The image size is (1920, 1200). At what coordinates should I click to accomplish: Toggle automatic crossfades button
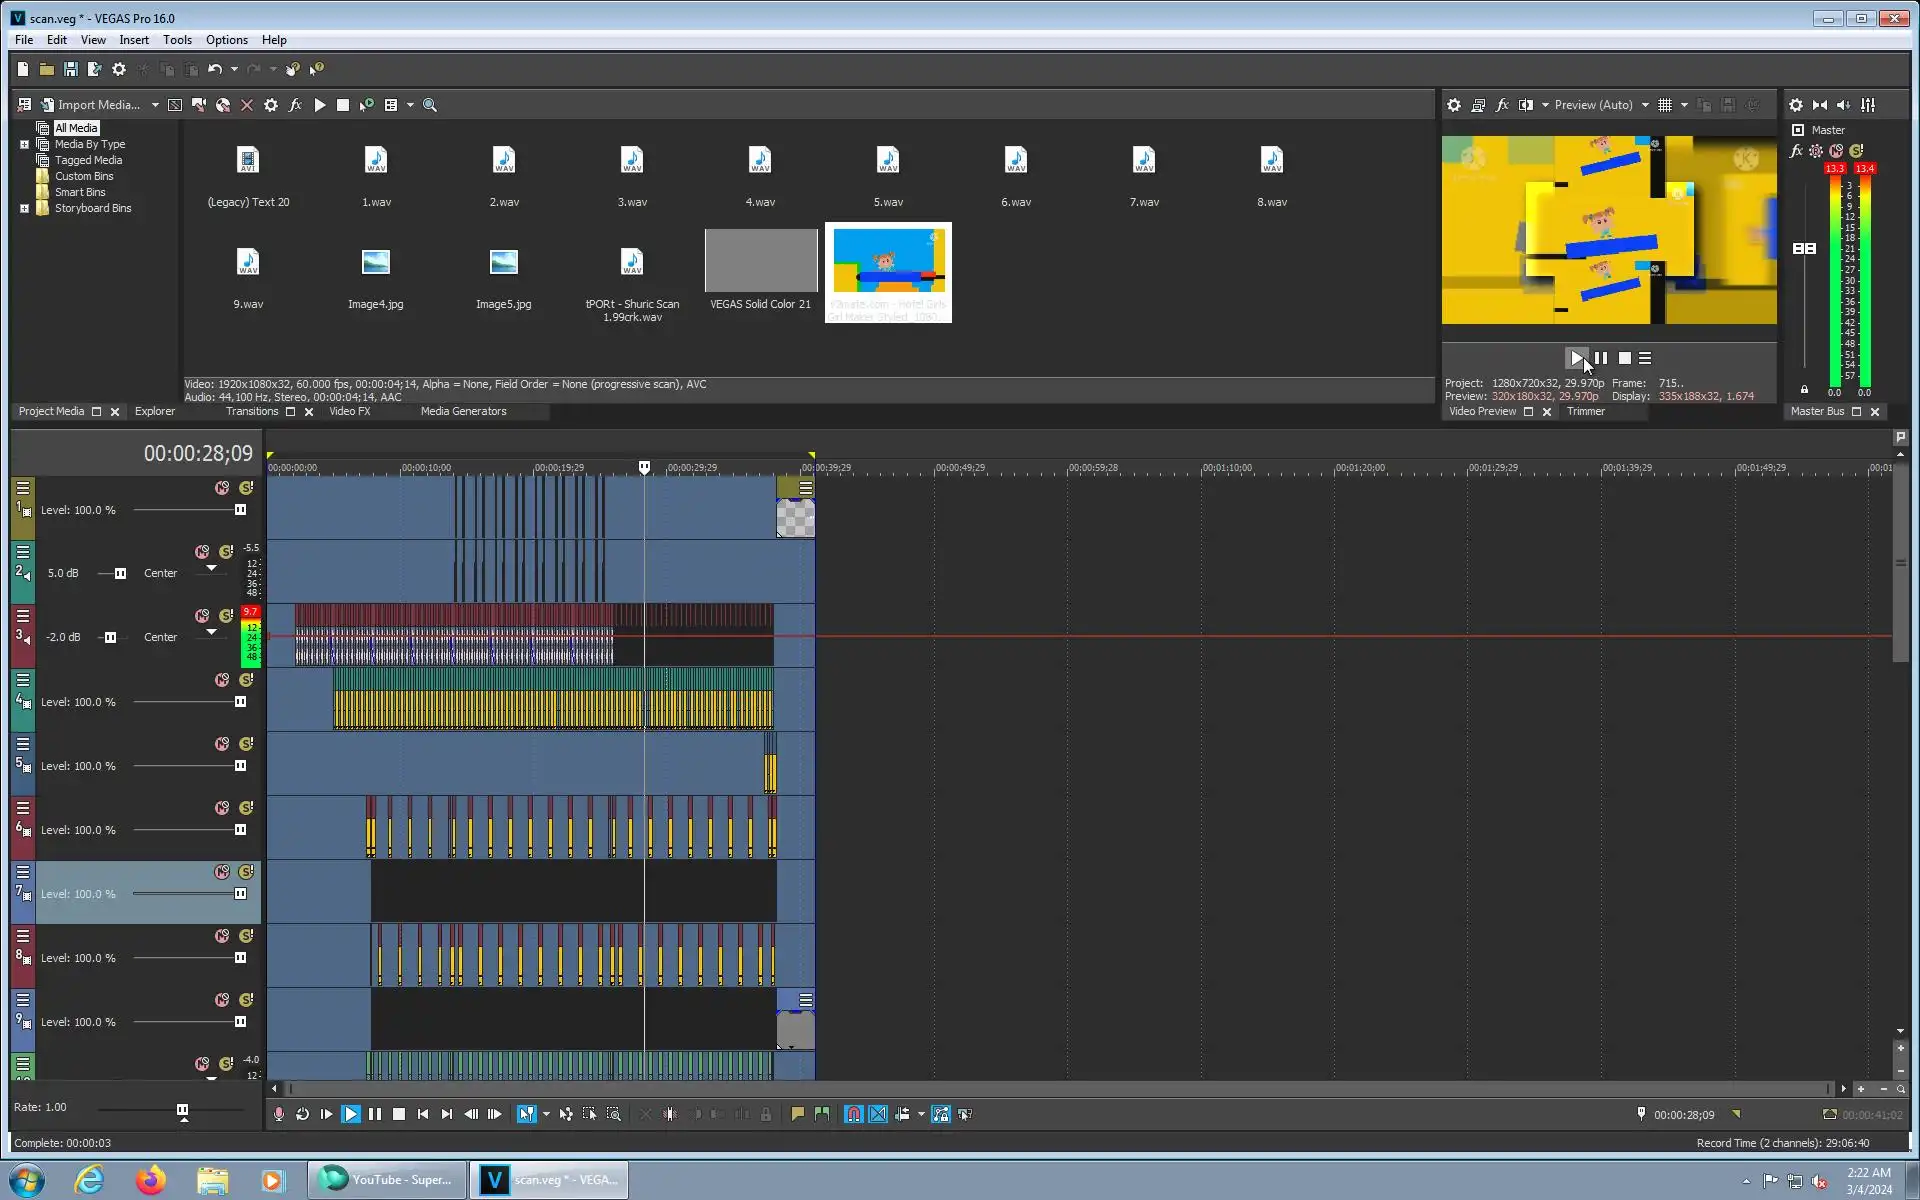878,1114
